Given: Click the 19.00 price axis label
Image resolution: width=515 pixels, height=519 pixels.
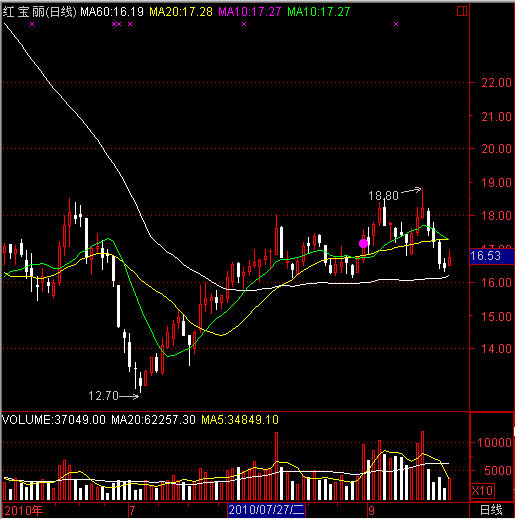Looking at the screenshot, I should pyautogui.click(x=496, y=183).
